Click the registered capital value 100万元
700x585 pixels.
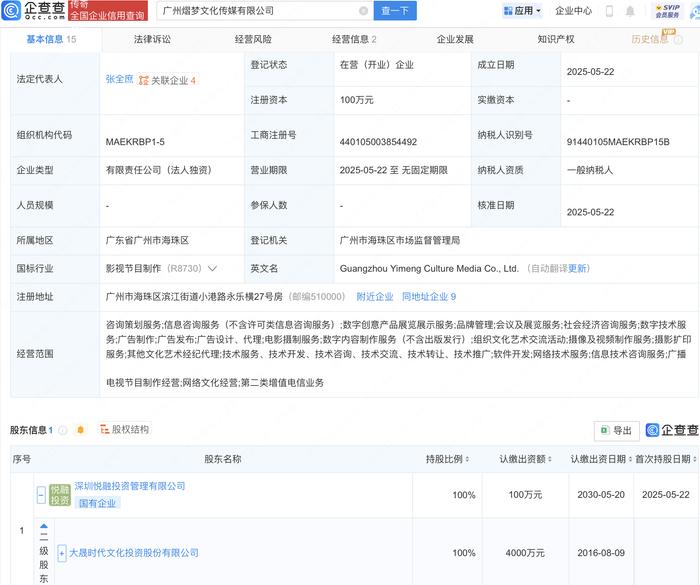click(x=357, y=100)
